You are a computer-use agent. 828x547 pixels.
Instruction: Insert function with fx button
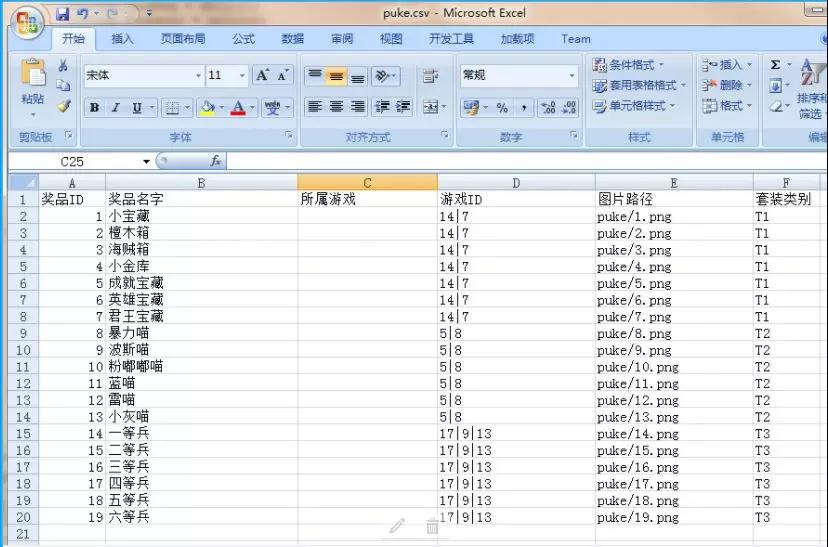click(215, 161)
